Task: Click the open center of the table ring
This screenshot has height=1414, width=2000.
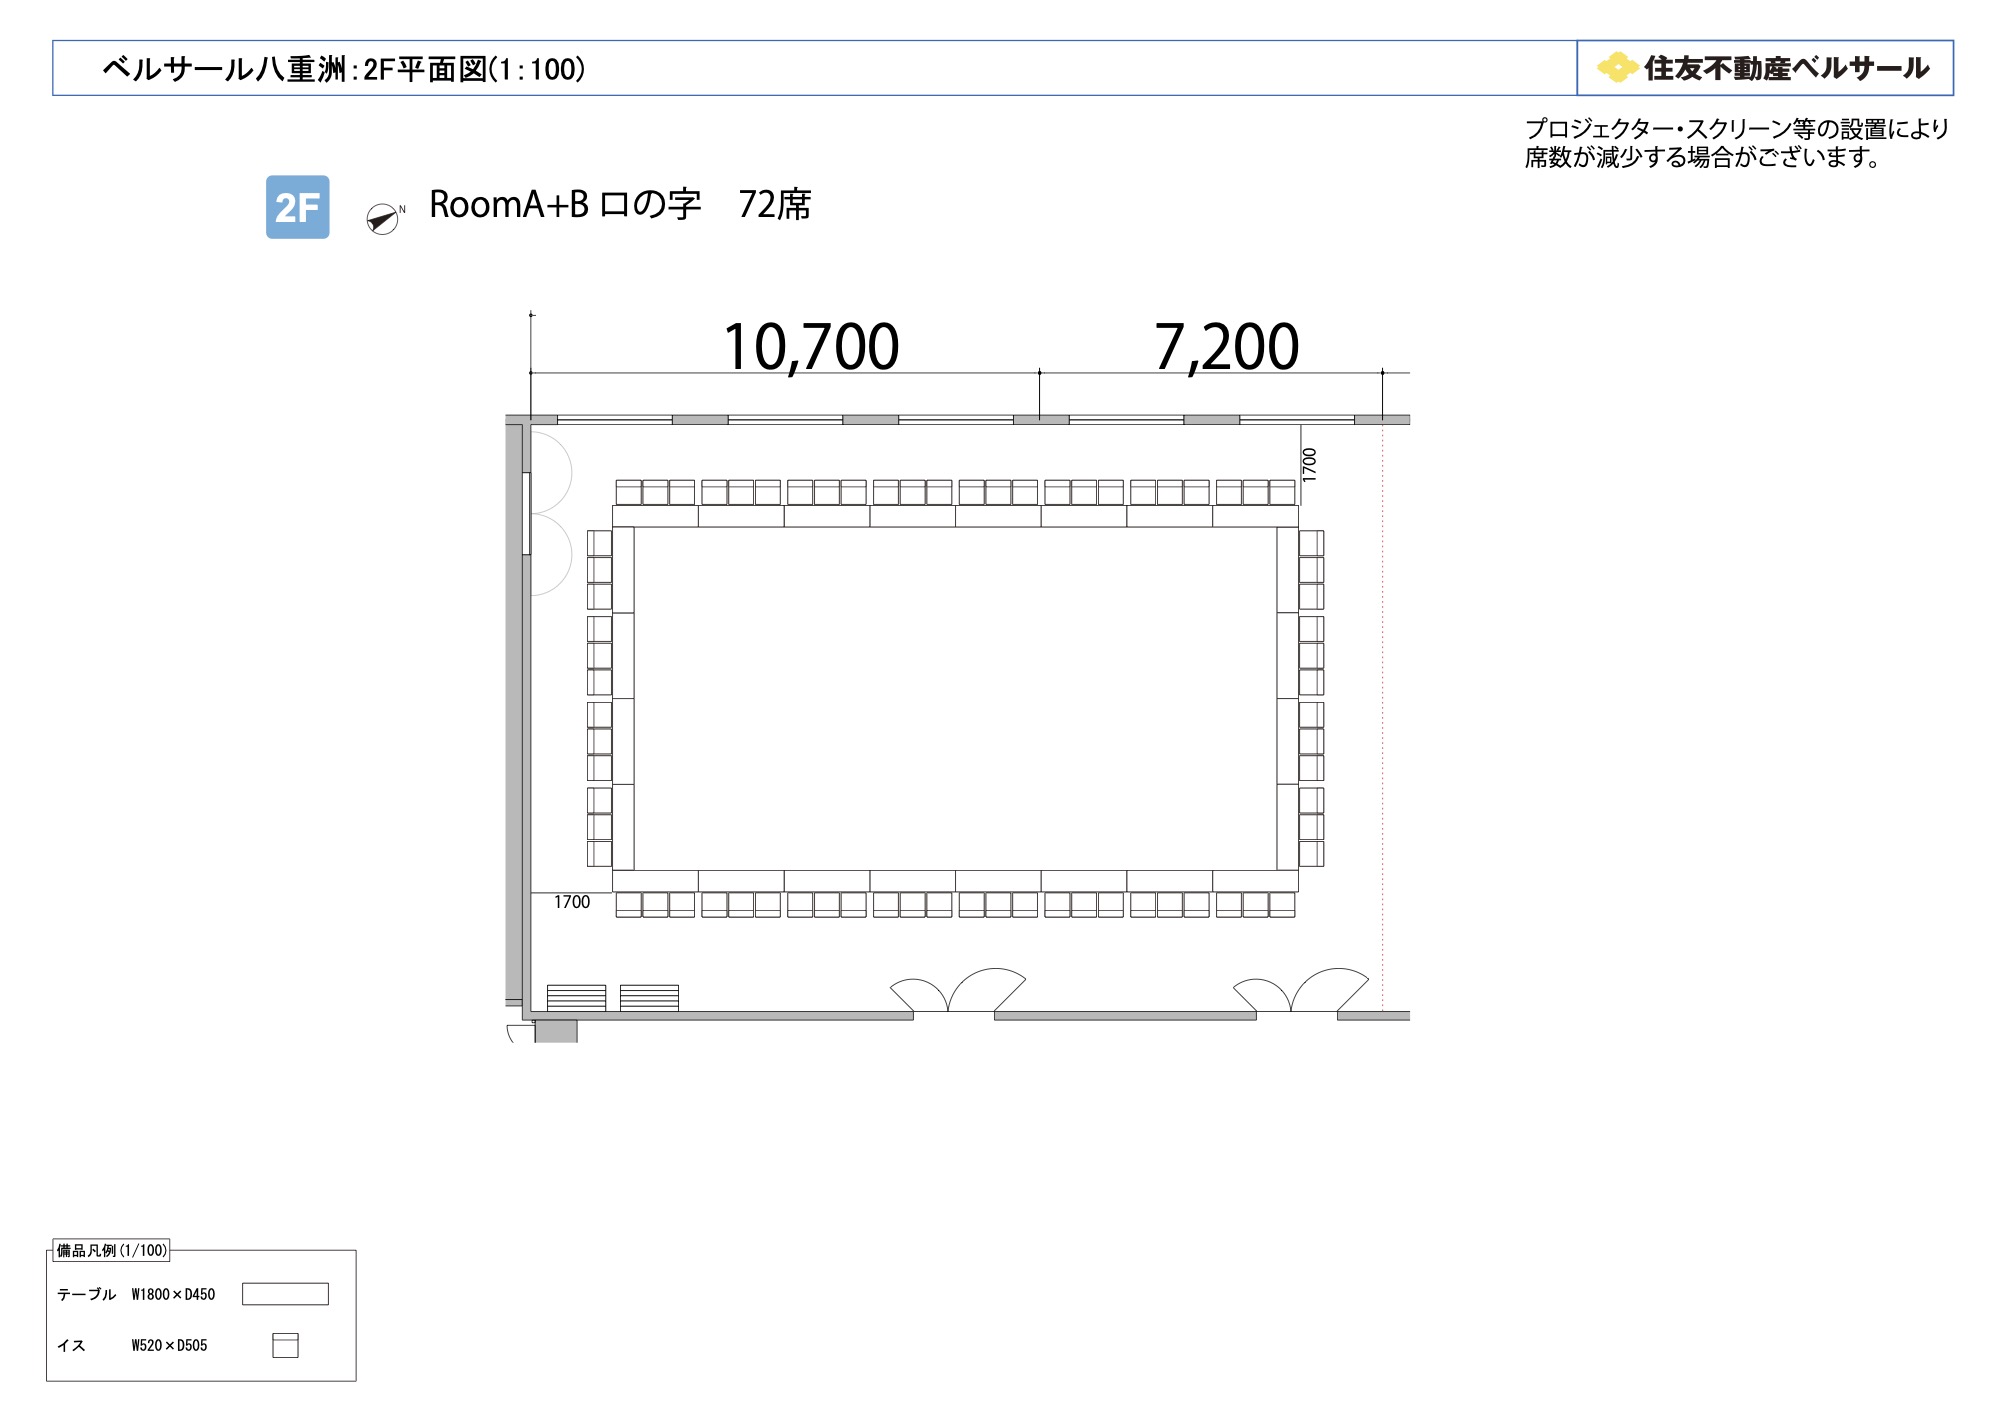Action: coord(955,699)
